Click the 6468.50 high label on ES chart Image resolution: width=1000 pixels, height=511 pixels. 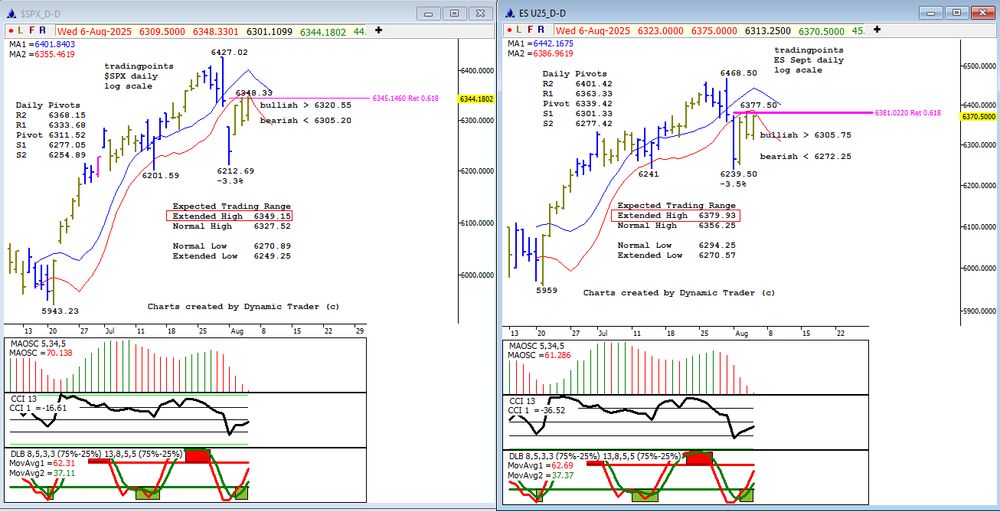point(739,73)
